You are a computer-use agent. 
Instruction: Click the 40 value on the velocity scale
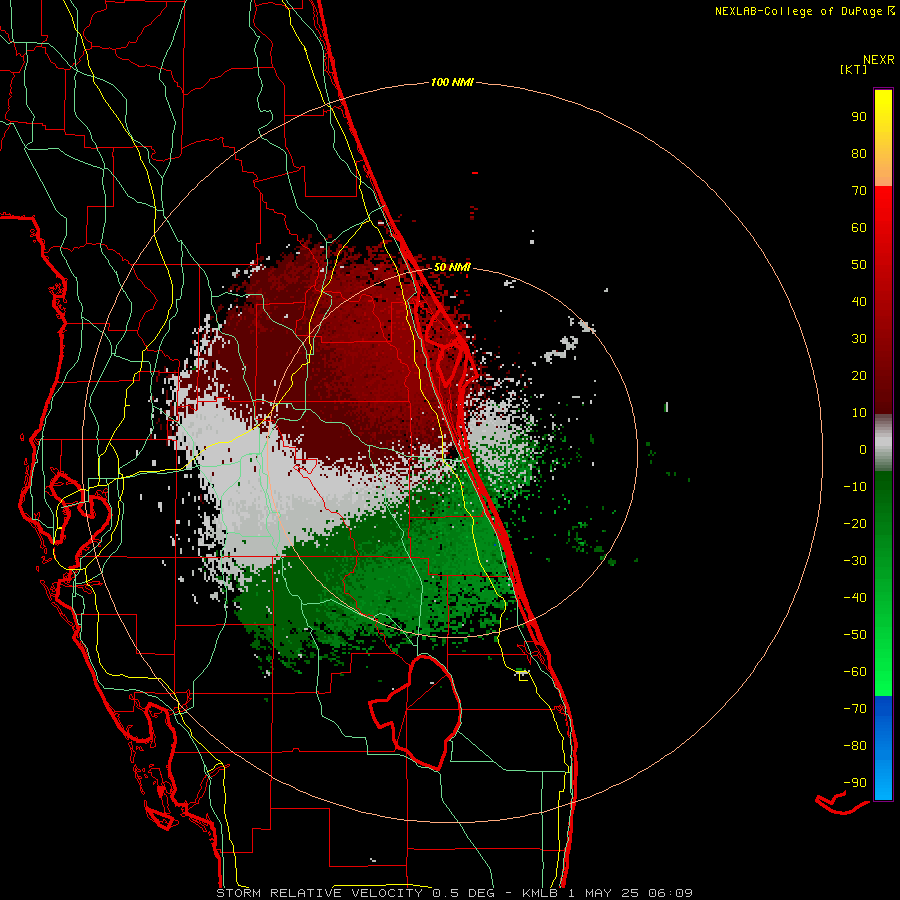(859, 301)
